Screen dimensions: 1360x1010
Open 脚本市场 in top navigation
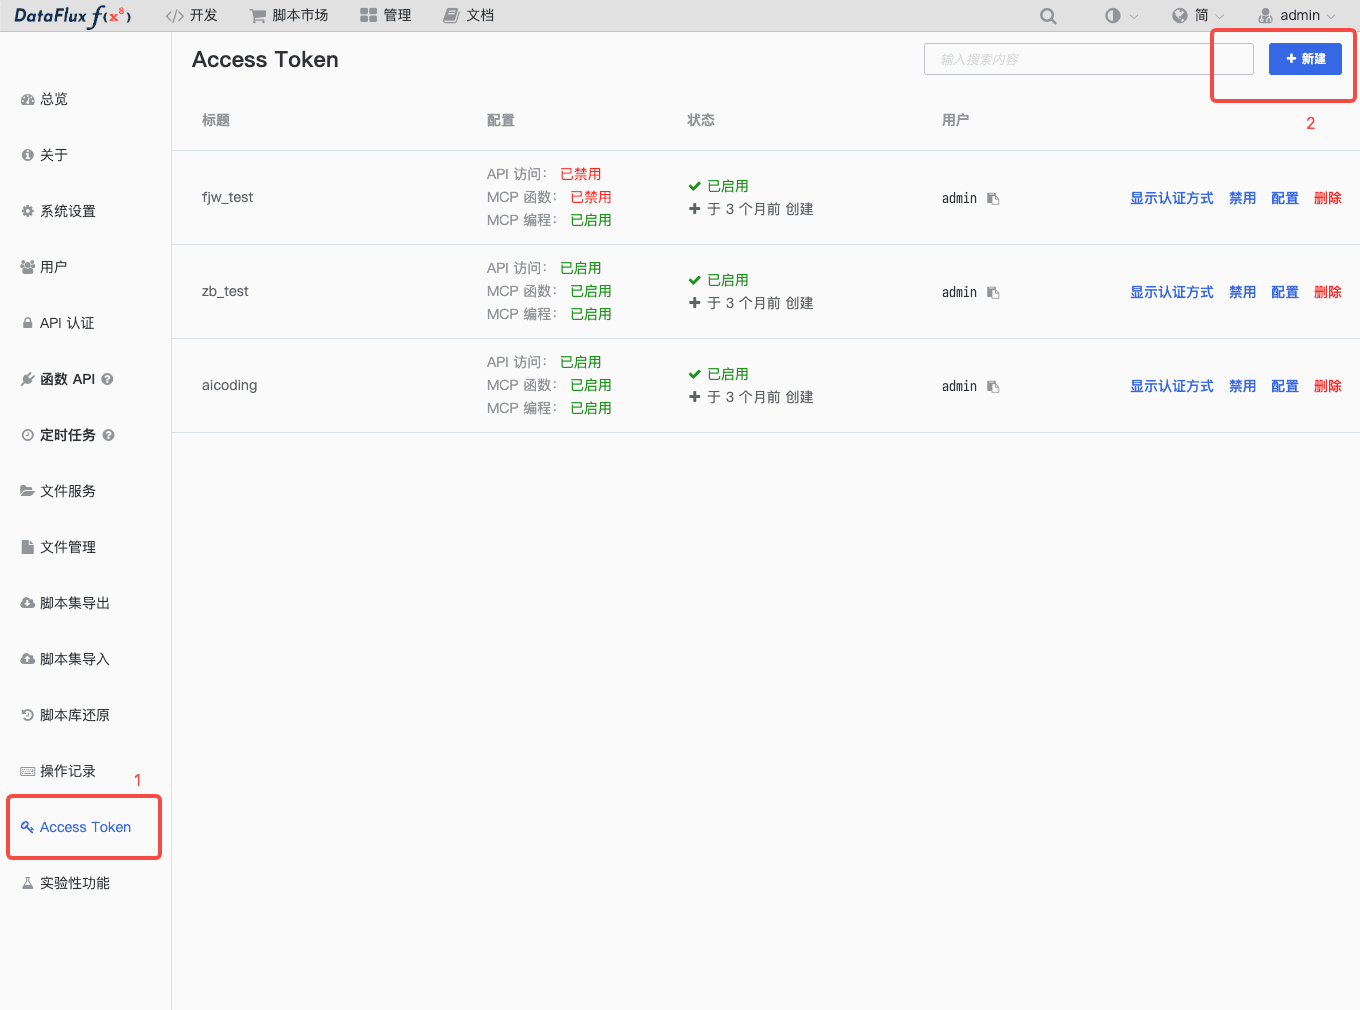289,16
